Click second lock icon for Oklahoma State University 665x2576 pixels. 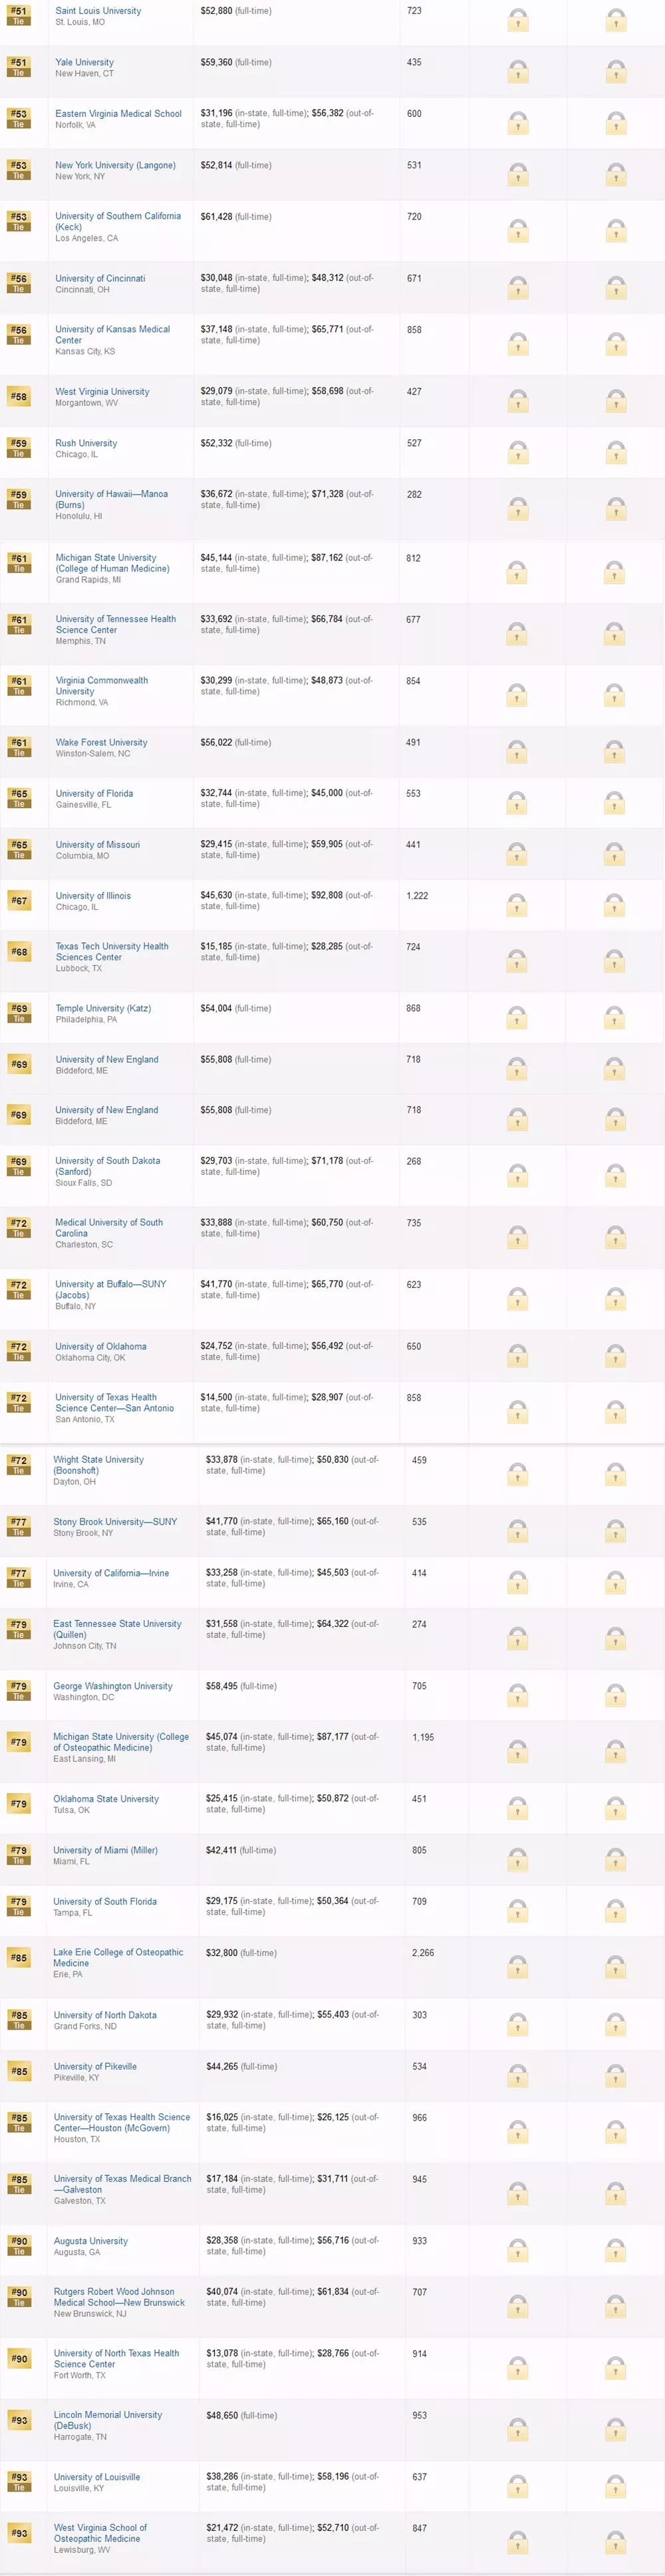(x=616, y=1808)
